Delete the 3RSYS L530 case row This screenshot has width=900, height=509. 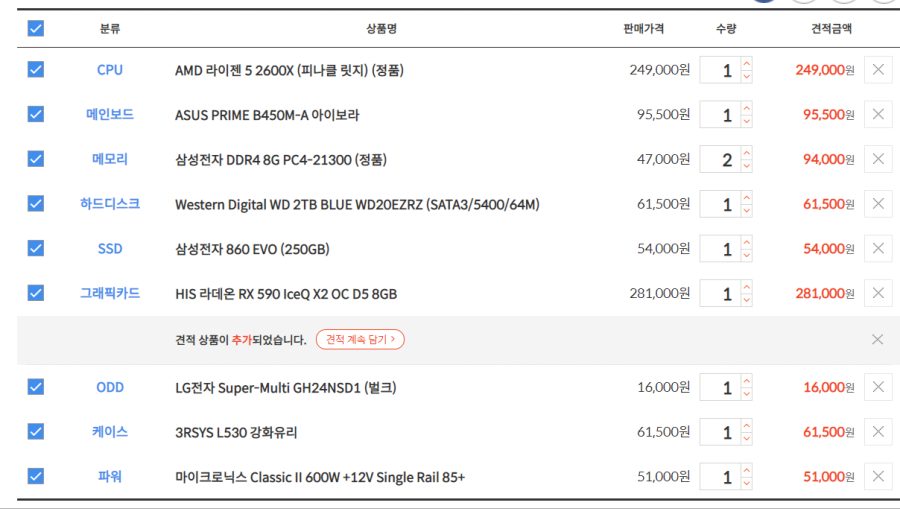coord(878,432)
